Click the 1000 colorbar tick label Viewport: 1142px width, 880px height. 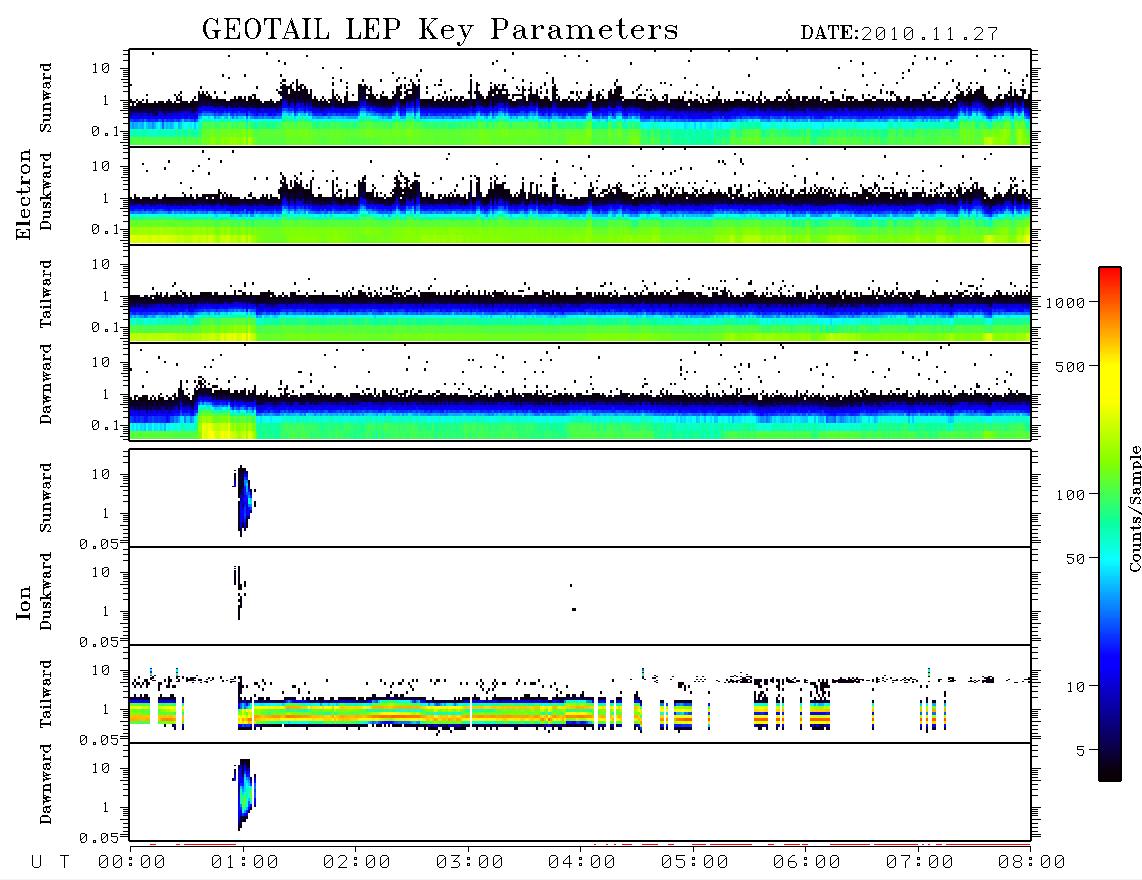click(1065, 303)
